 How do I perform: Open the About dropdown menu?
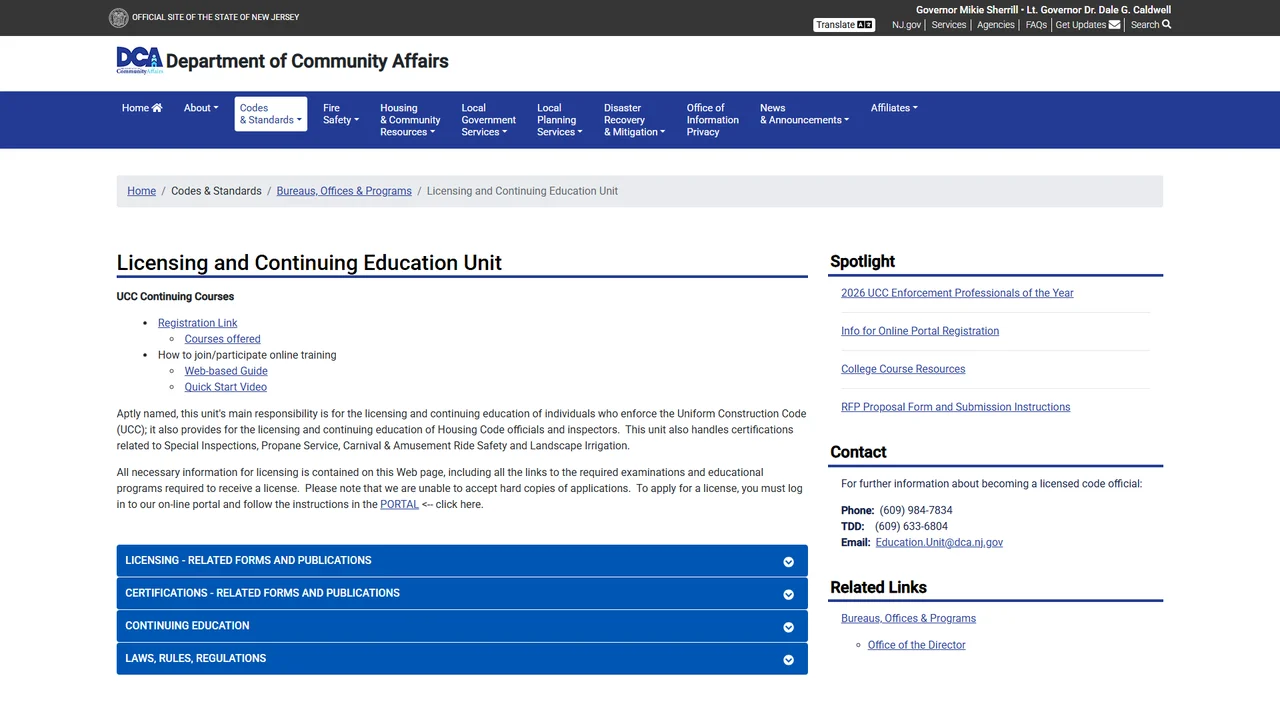(x=201, y=108)
